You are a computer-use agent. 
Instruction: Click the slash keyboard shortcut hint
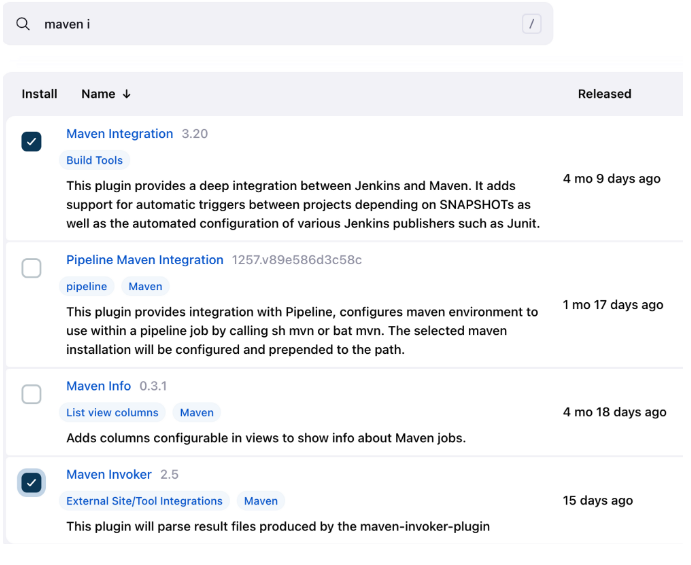[x=531, y=24]
